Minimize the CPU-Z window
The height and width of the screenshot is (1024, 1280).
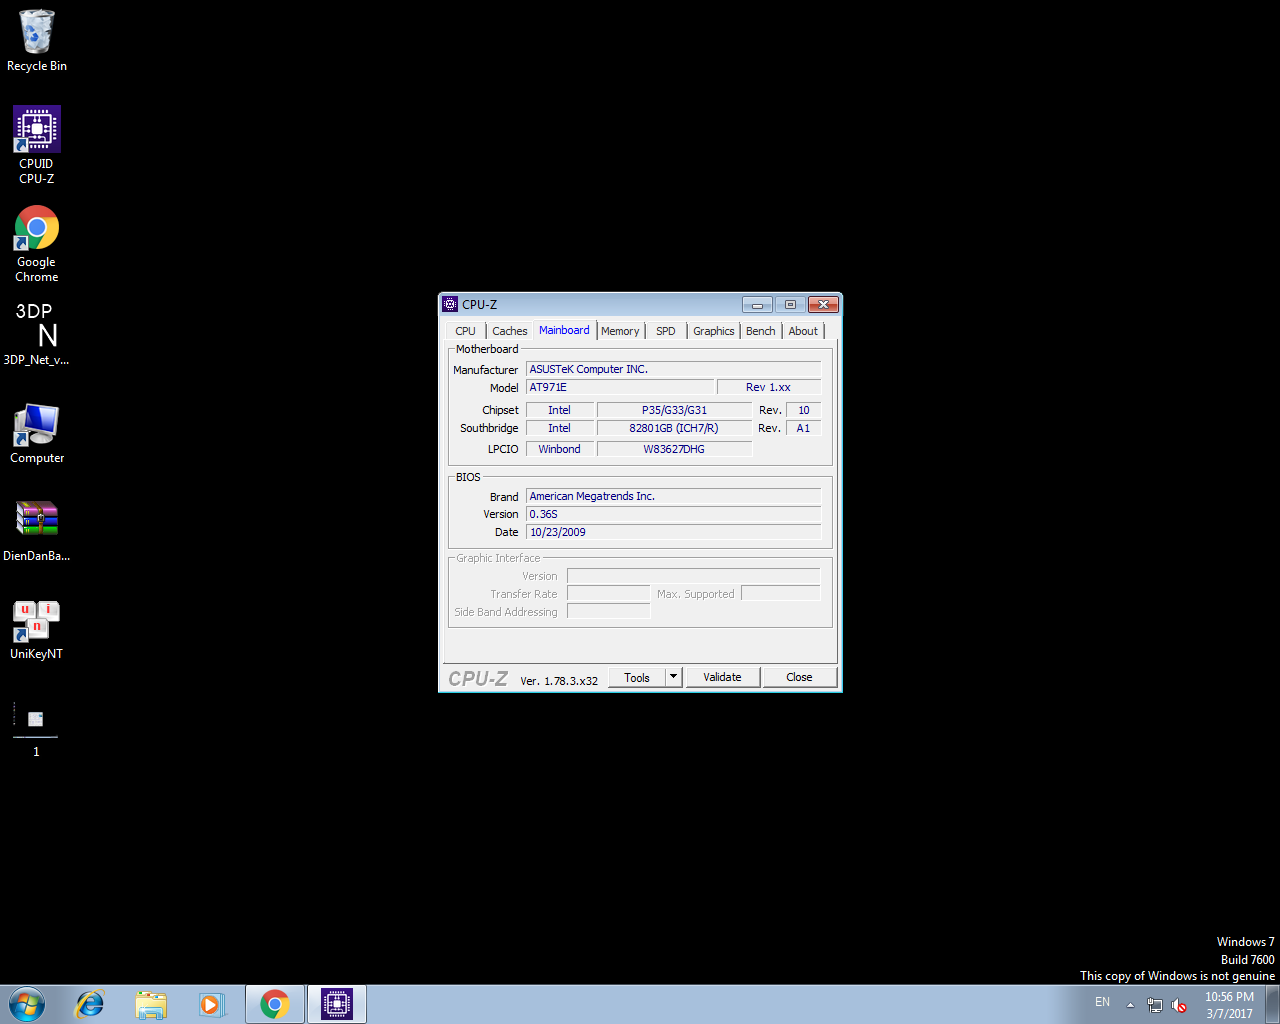pyautogui.click(x=757, y=305)
